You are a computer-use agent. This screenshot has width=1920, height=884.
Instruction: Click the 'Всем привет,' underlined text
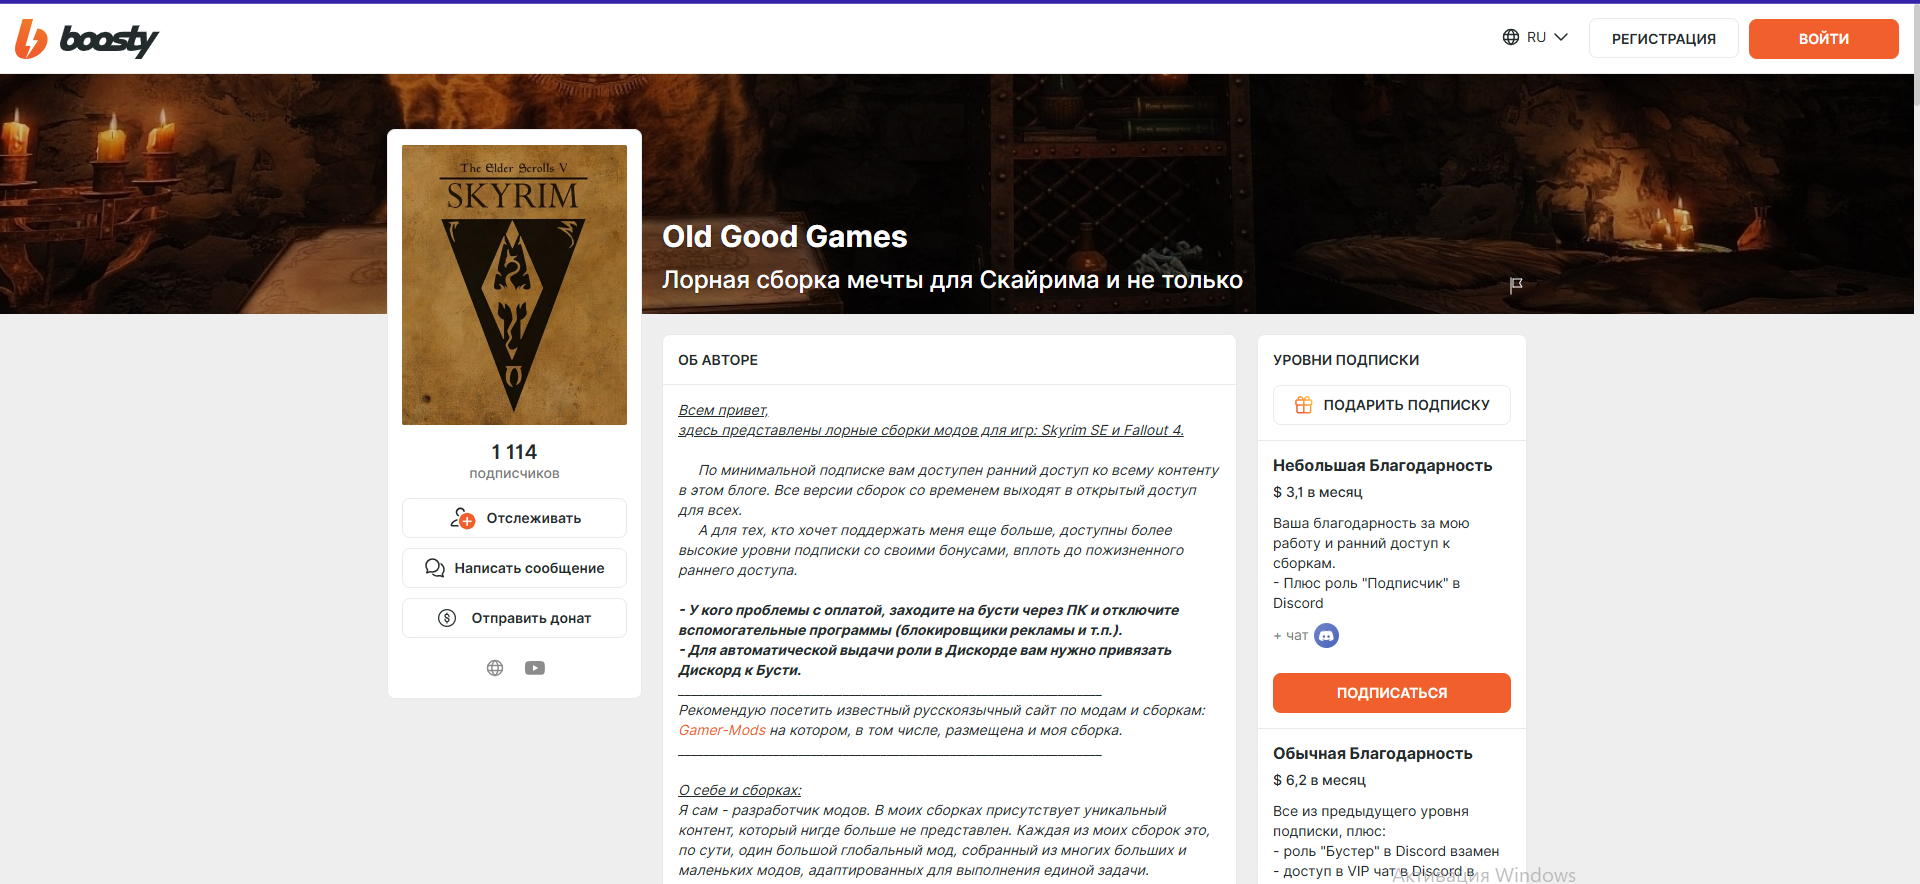(723, 410)
